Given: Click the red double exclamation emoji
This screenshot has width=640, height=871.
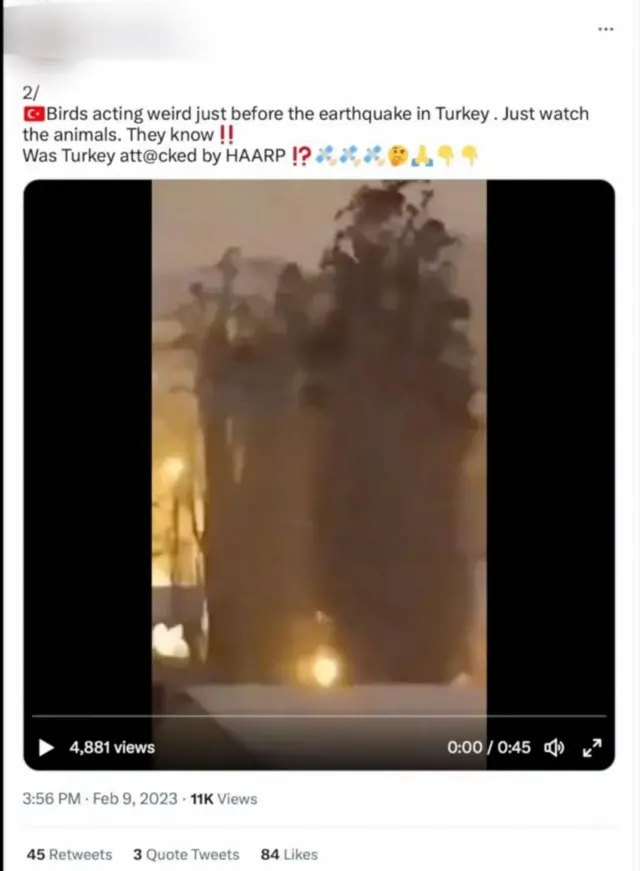Looking at the screenshot, I should click(x=226, y=135).
